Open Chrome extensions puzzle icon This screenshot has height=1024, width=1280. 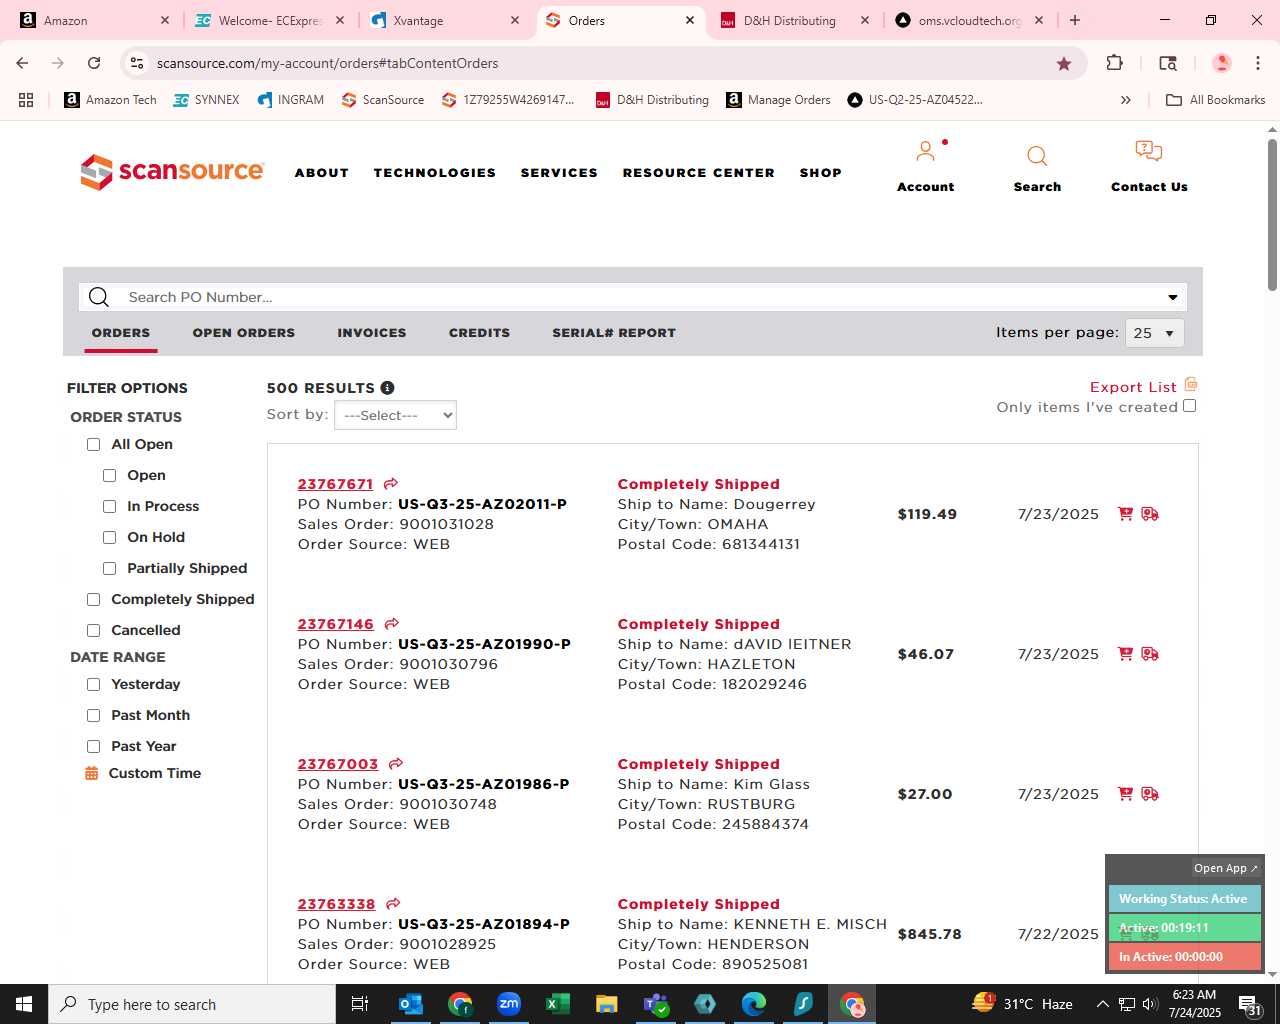[x=1115, y=63]
